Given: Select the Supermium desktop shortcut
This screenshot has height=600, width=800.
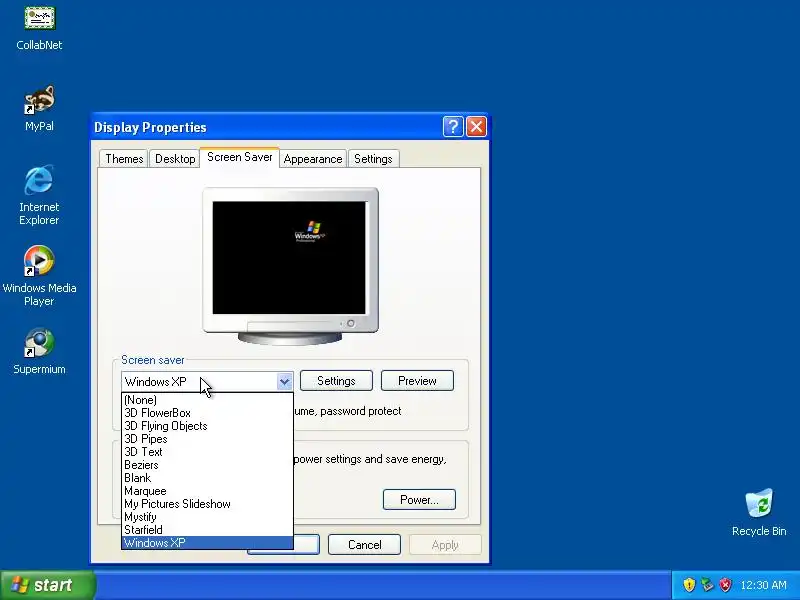Looking at the screenshot, I should point(39,352).
